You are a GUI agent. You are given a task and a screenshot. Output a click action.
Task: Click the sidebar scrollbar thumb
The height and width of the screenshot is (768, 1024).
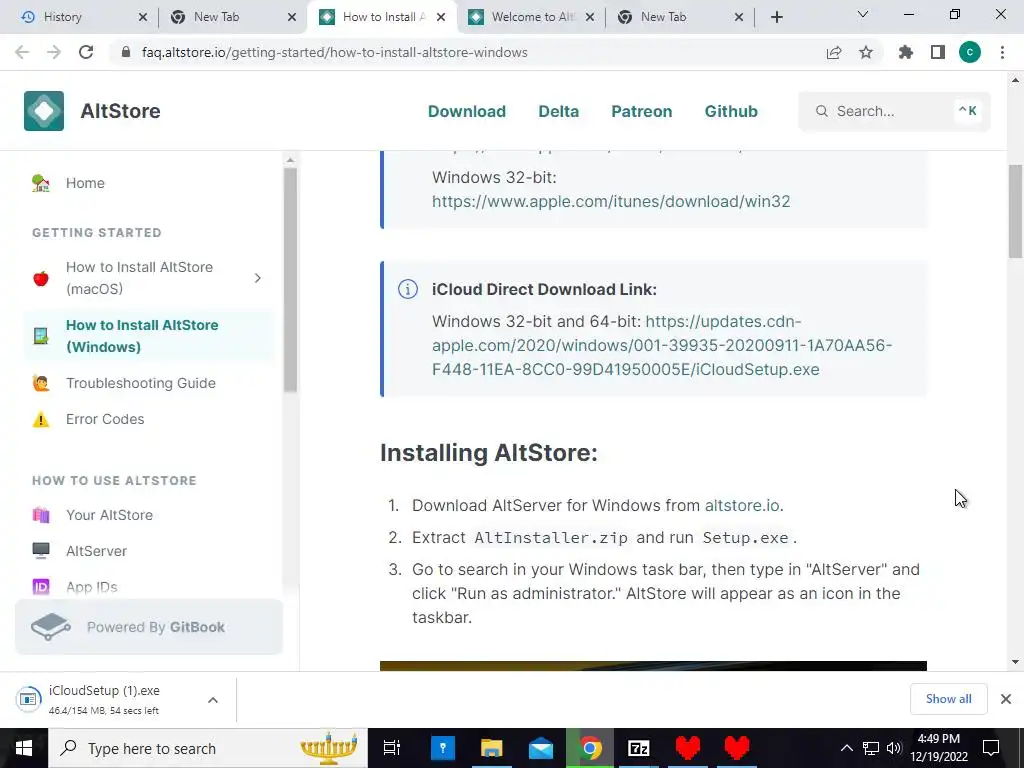290,280
